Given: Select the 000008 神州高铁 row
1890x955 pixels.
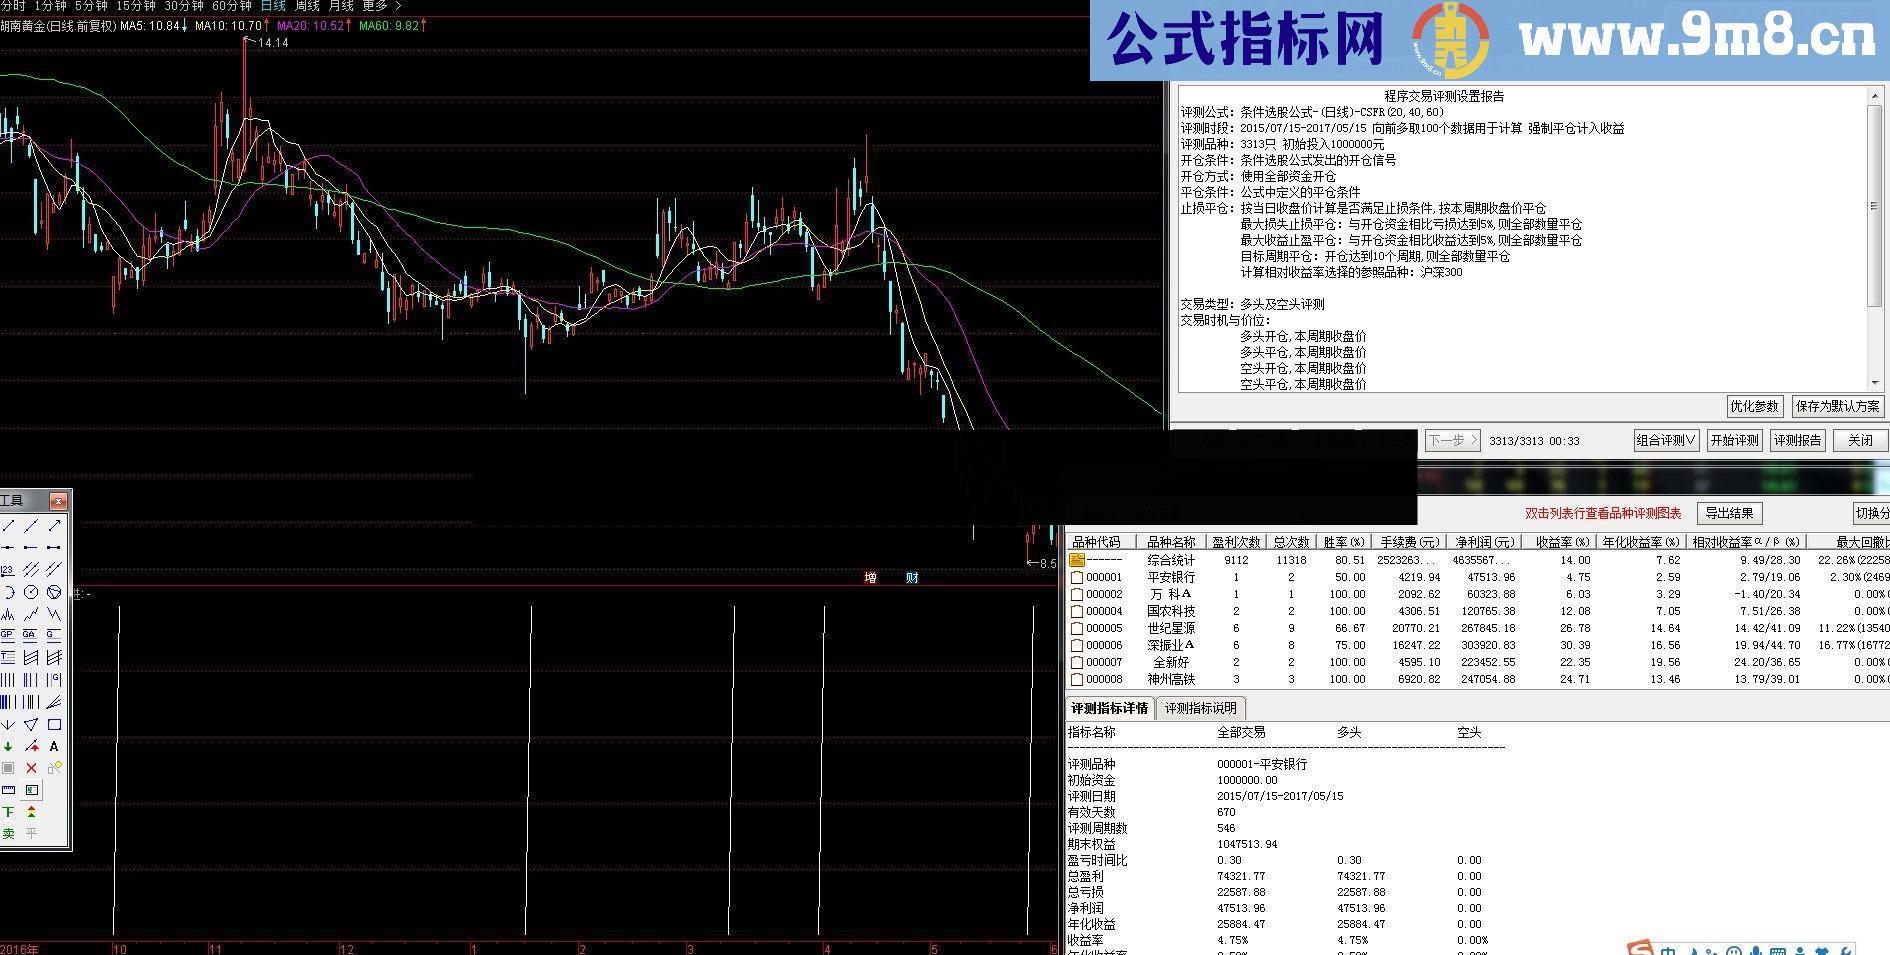Looking at the screenshot, I should (x=1478, y=679).
